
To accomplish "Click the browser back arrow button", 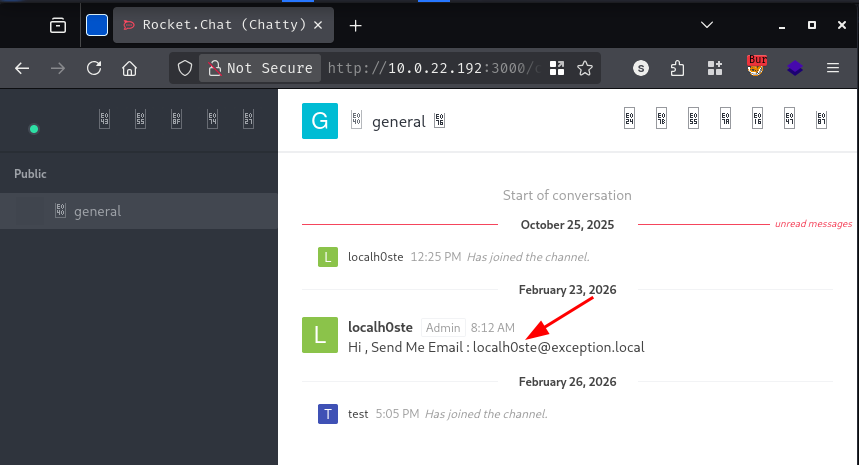I will tap(22, 68).
